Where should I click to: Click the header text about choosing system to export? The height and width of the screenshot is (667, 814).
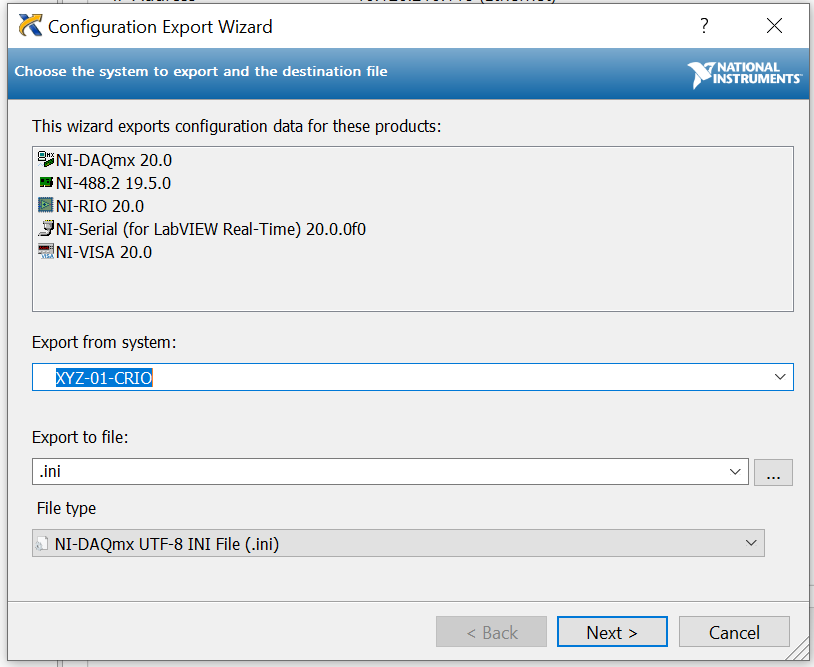click(x=201, y=71)
